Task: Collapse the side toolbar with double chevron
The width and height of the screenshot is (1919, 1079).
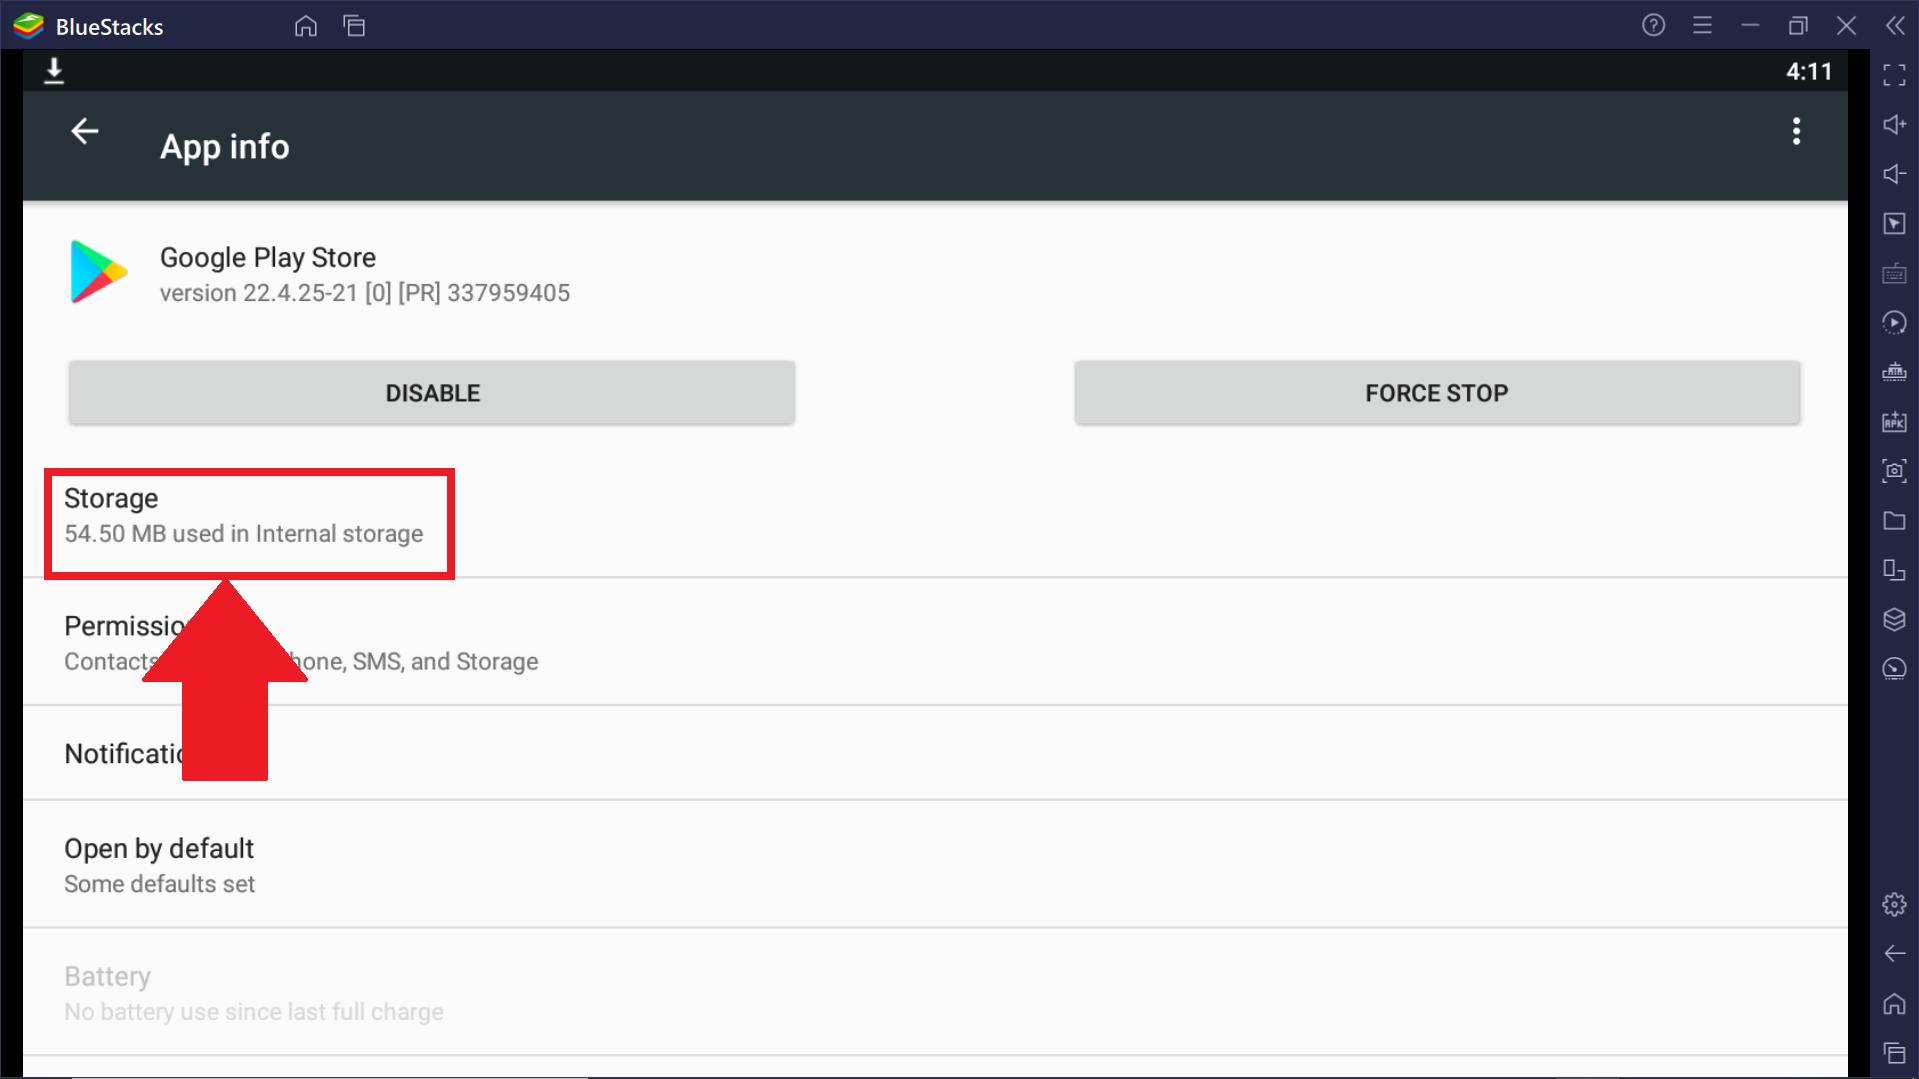Action: tap(1895, 25)
